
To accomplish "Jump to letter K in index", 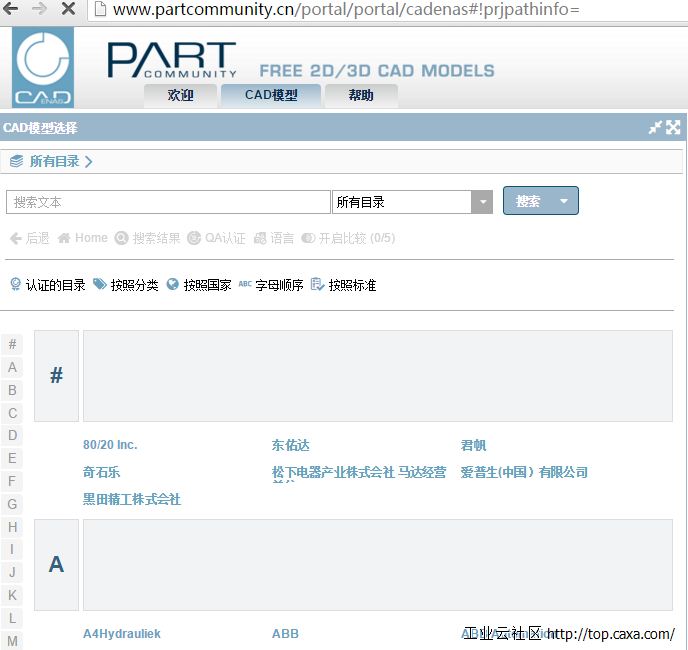I will coord(12,595).
